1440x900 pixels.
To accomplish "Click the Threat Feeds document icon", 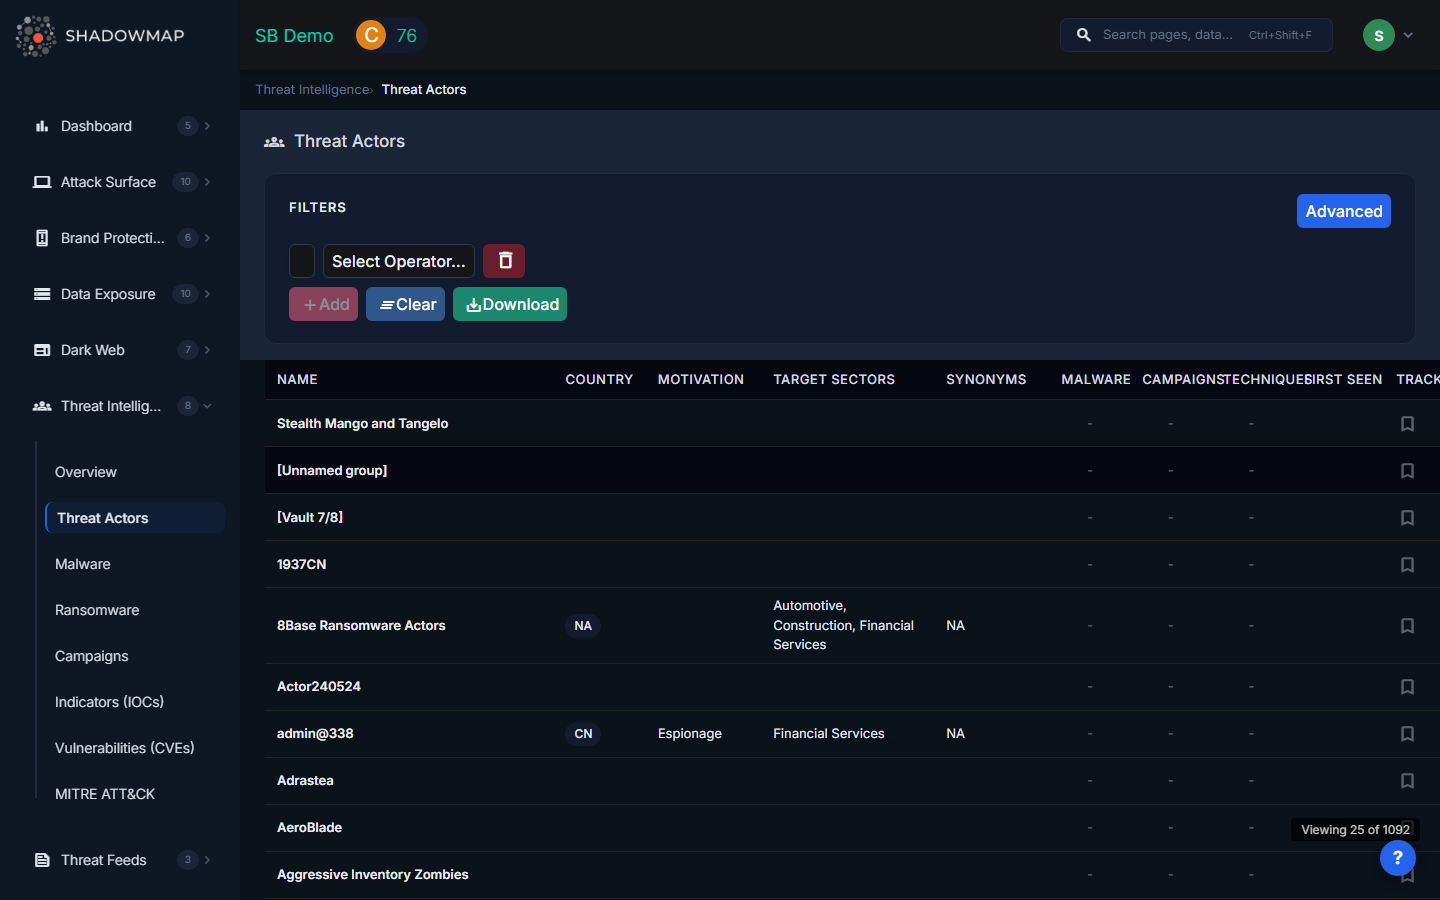I will [42, 860].
